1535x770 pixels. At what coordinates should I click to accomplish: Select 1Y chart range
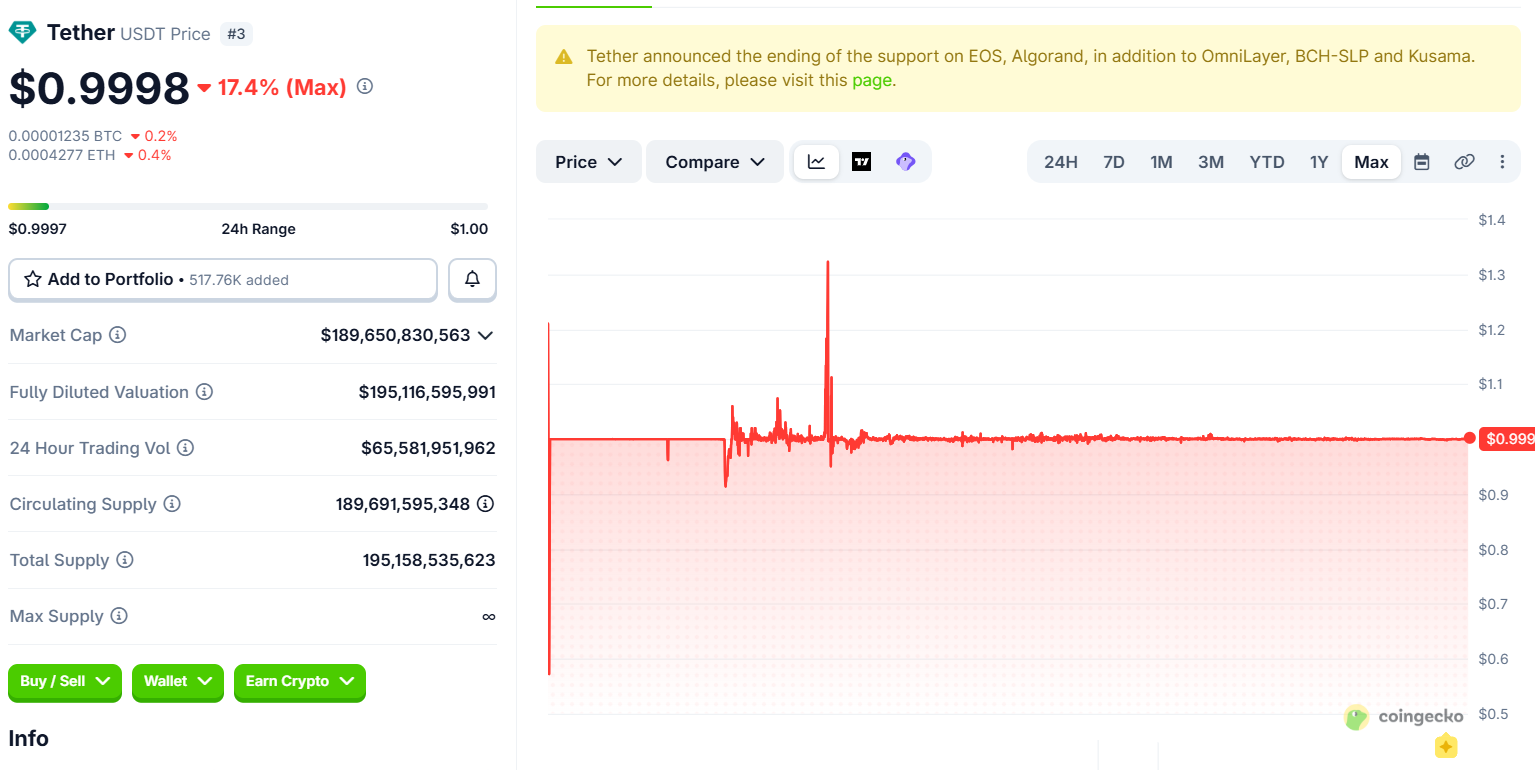click(x=1319, y=162)
